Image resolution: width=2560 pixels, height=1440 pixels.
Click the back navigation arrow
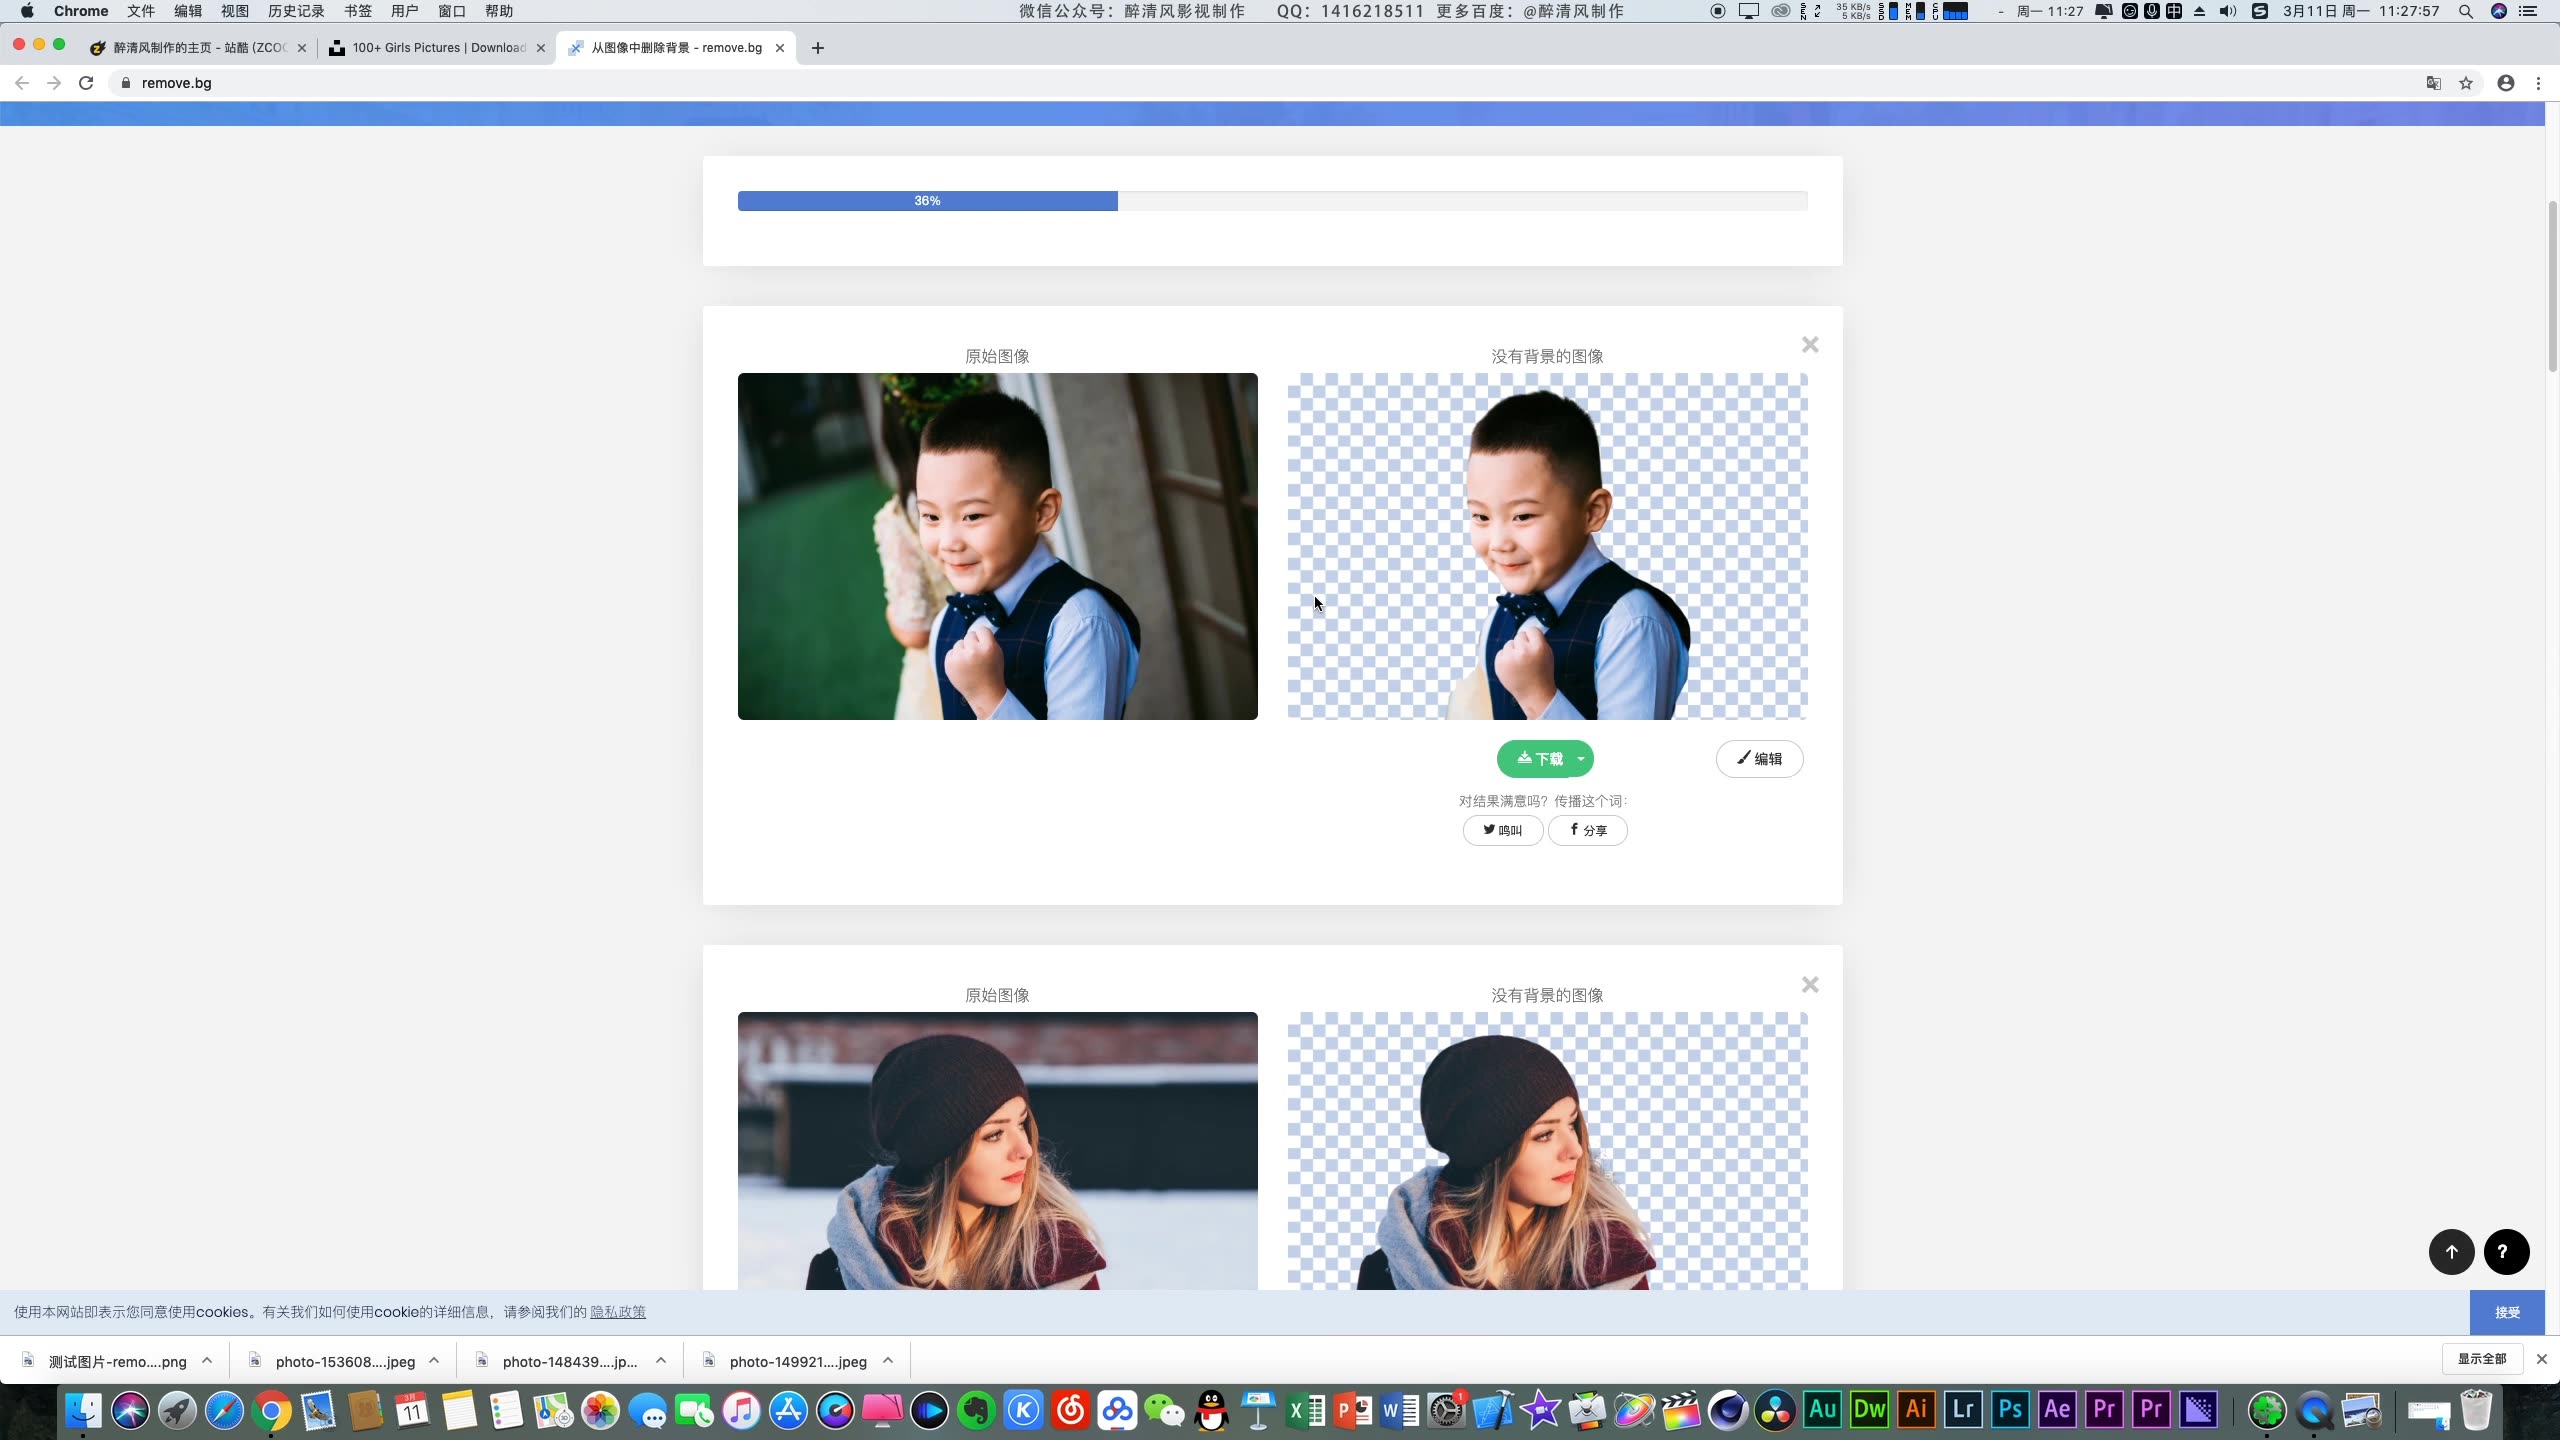pyautogui.click(x=21, y=83)
